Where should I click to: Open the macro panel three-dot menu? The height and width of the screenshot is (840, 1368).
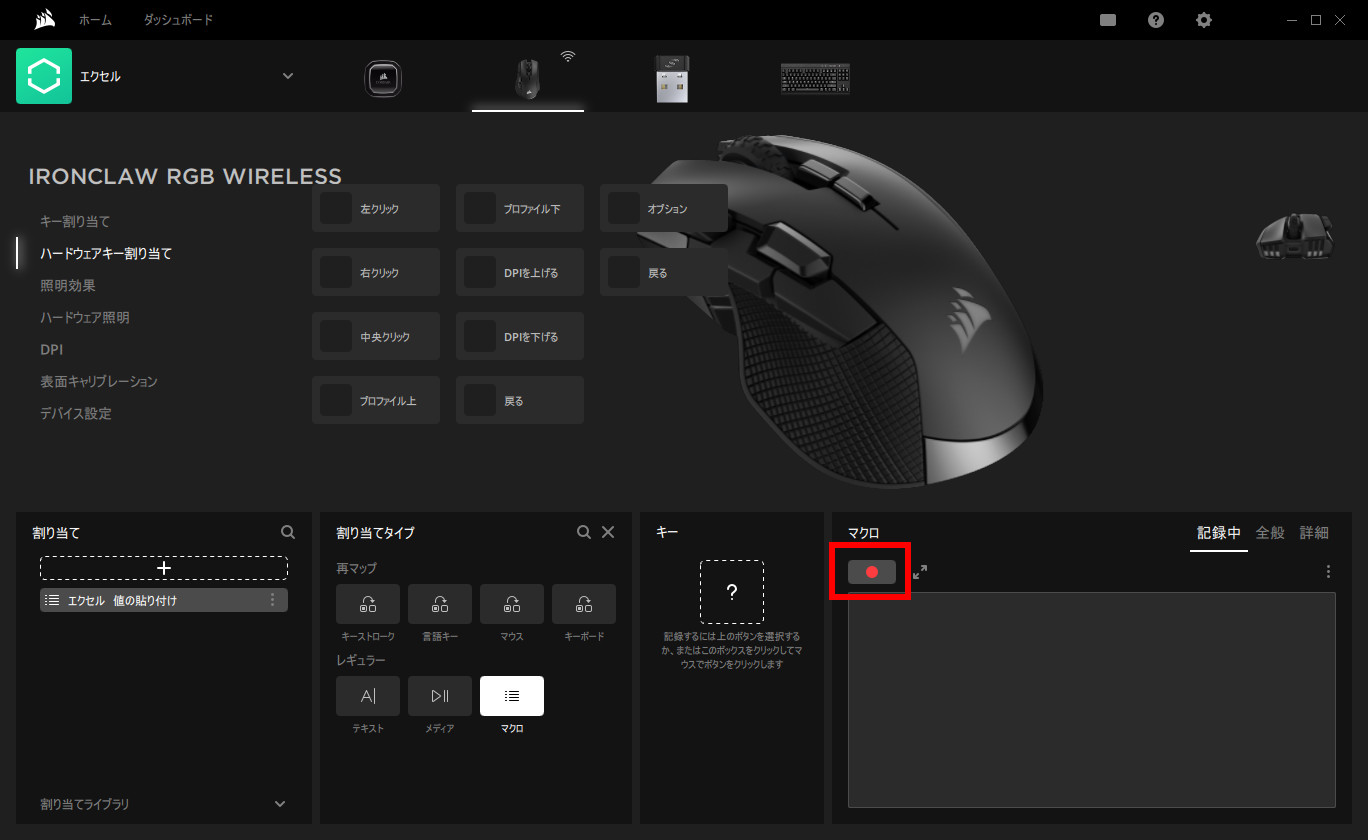(x=1328, y=572)
